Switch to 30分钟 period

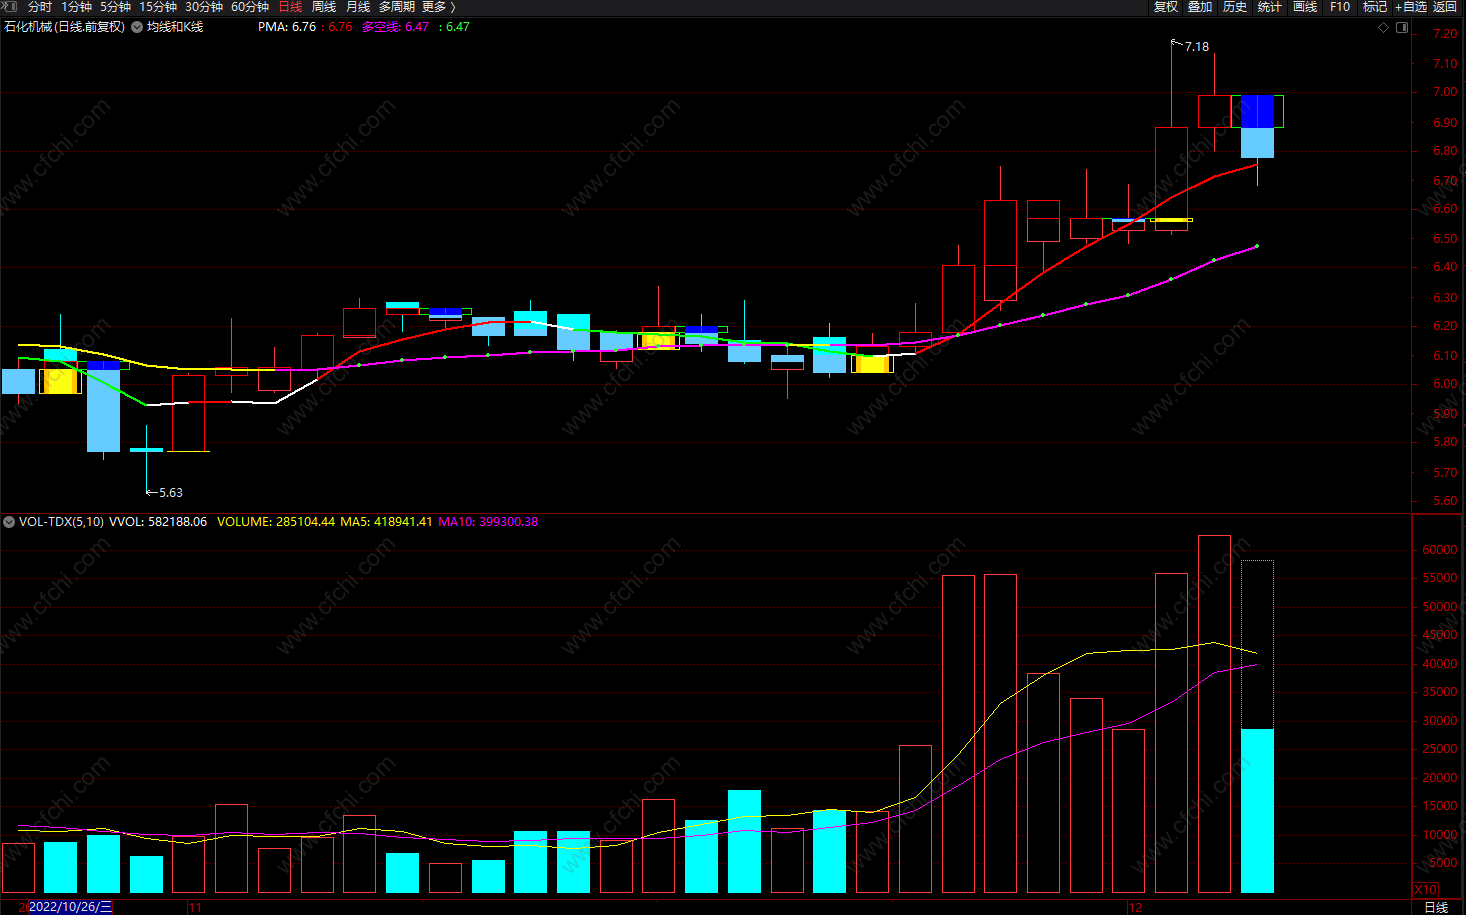coord(204,7)
